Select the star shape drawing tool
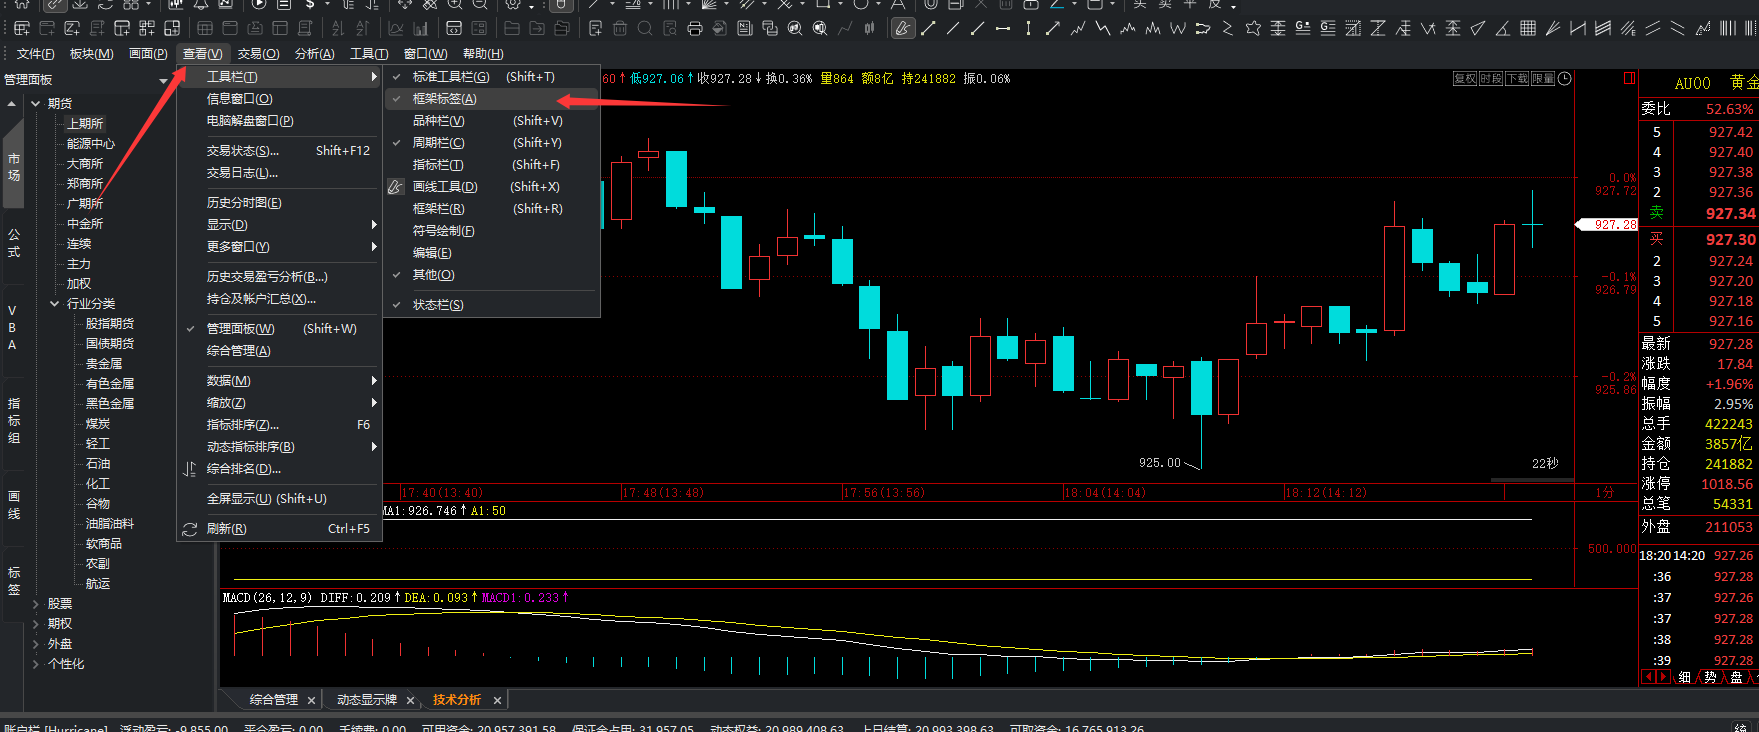 tap(1253, 28)
